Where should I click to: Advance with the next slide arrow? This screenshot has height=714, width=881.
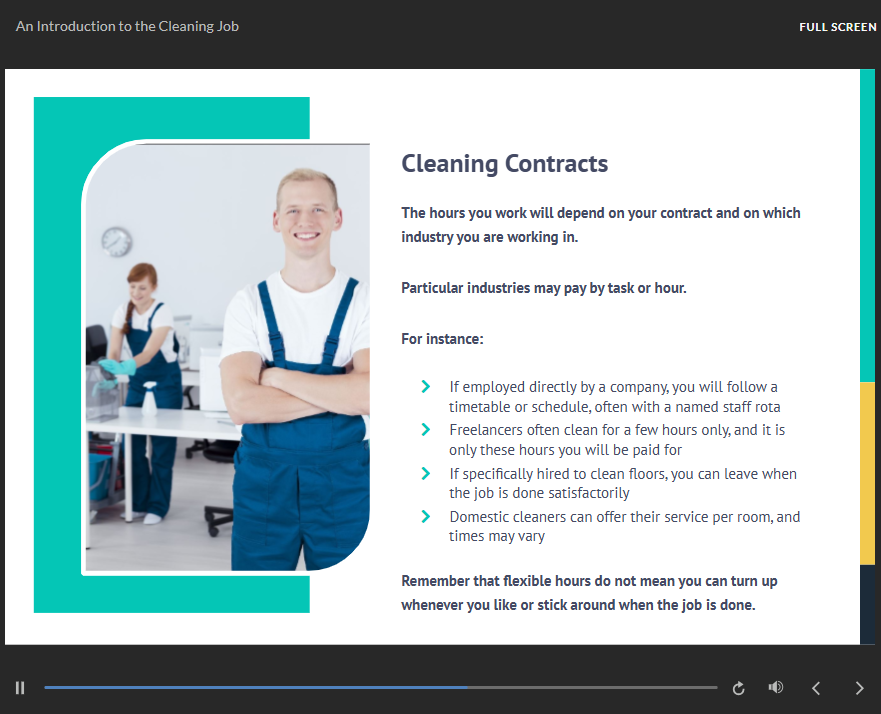tap(859, 688)
